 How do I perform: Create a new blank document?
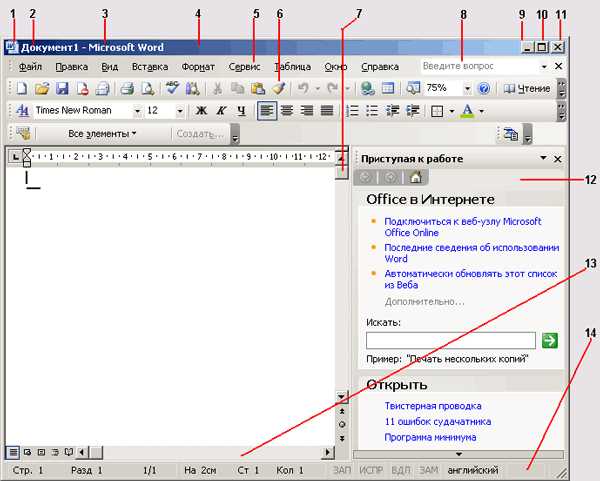22,89
